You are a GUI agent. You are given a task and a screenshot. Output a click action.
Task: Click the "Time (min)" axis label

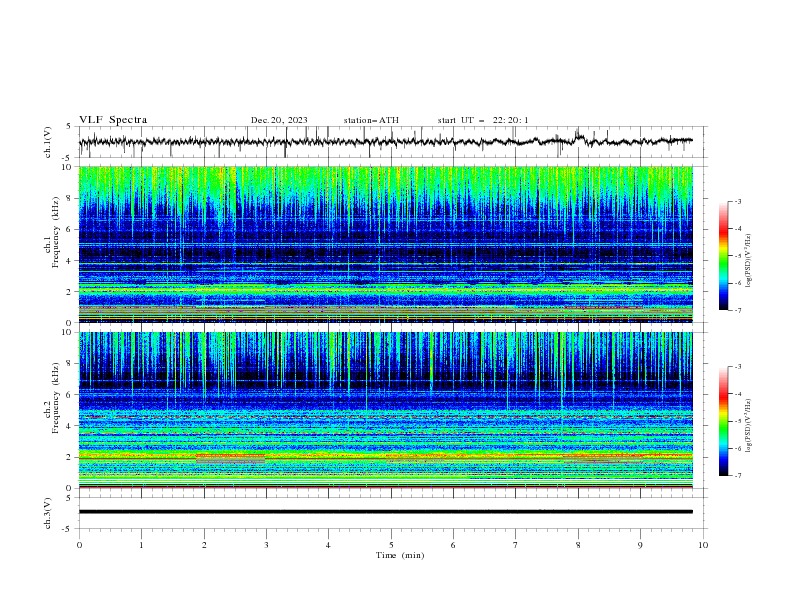coord(400,555)
